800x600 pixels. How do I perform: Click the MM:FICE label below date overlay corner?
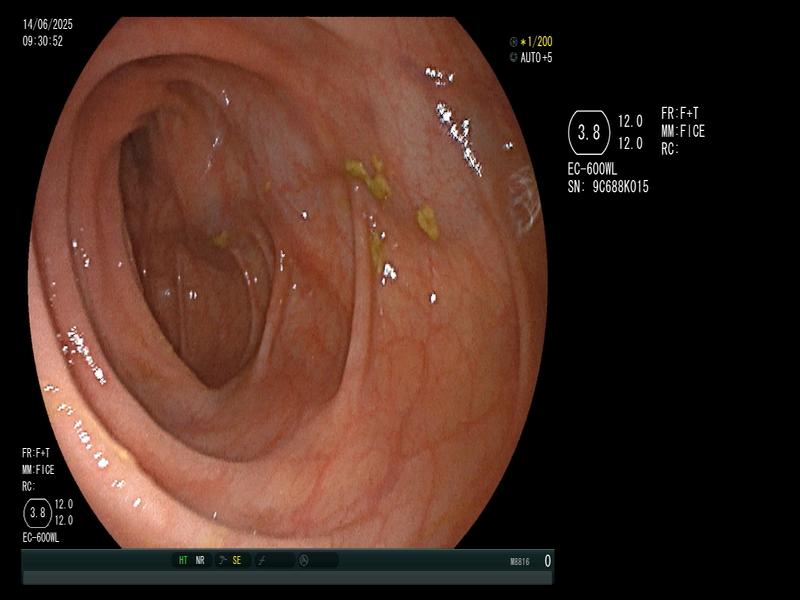pyautogui.click(x=38, y=470)
